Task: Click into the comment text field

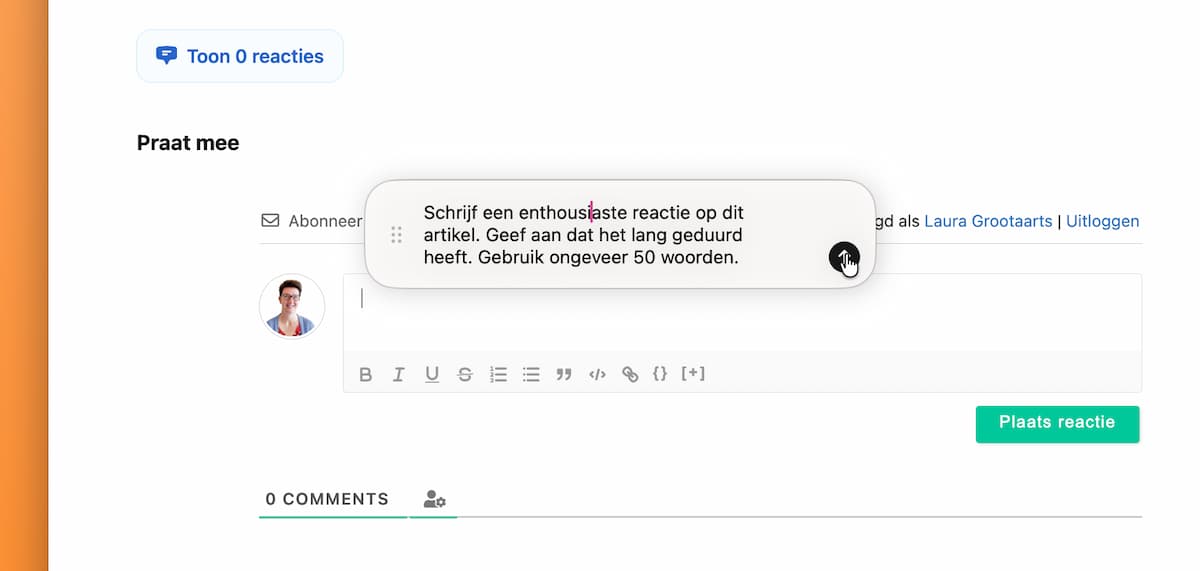Action: coord(740,312)
